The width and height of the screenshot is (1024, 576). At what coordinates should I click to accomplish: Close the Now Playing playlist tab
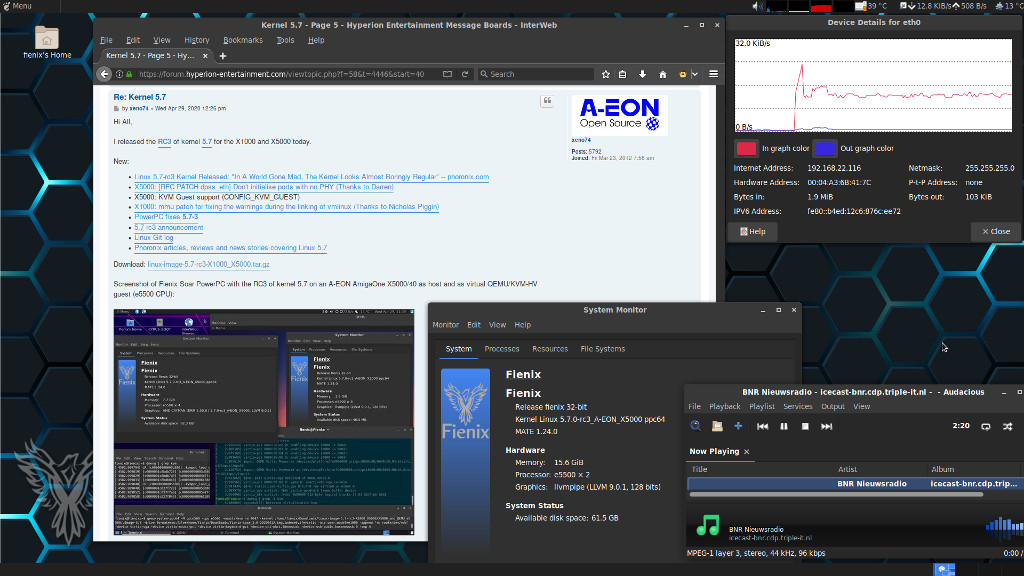point(746,452)
